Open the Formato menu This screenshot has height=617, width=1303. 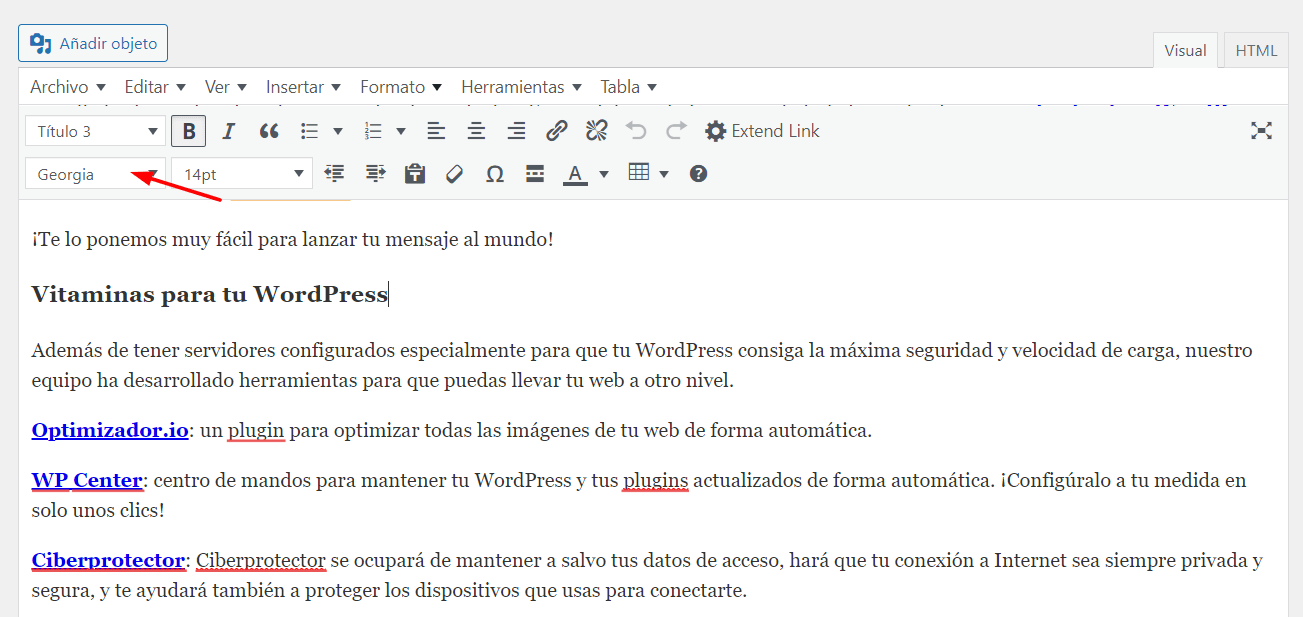[x=401, y=87]
